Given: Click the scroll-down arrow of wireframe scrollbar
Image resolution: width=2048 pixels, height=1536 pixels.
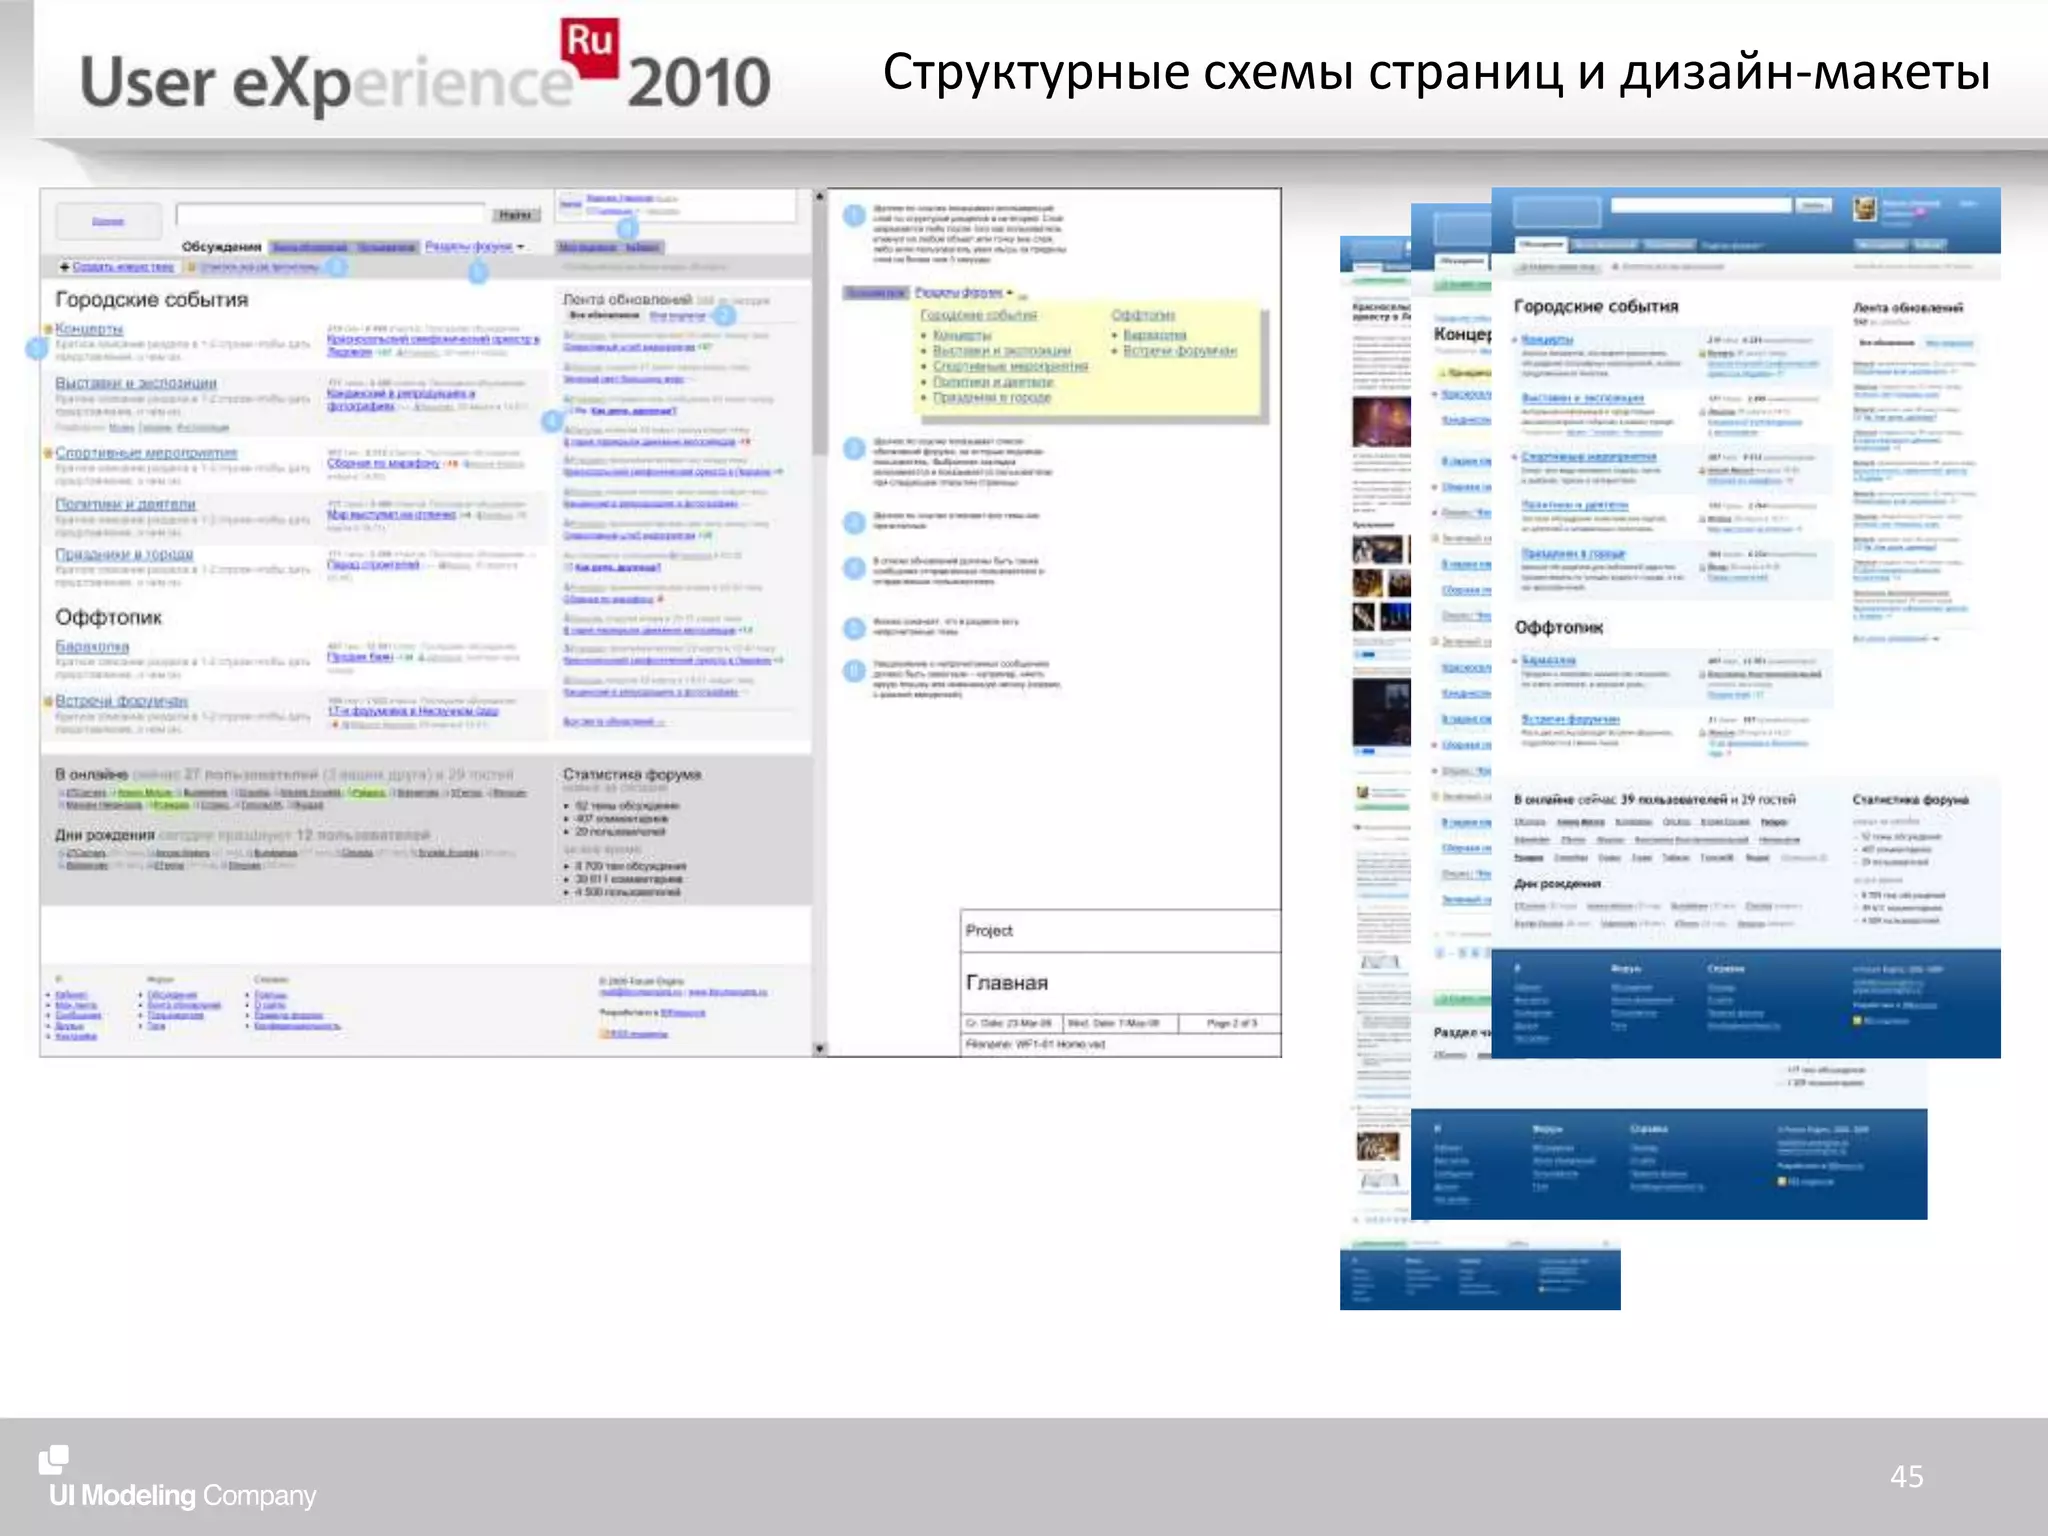Looking at the screenshot, I should point(820,1048).
